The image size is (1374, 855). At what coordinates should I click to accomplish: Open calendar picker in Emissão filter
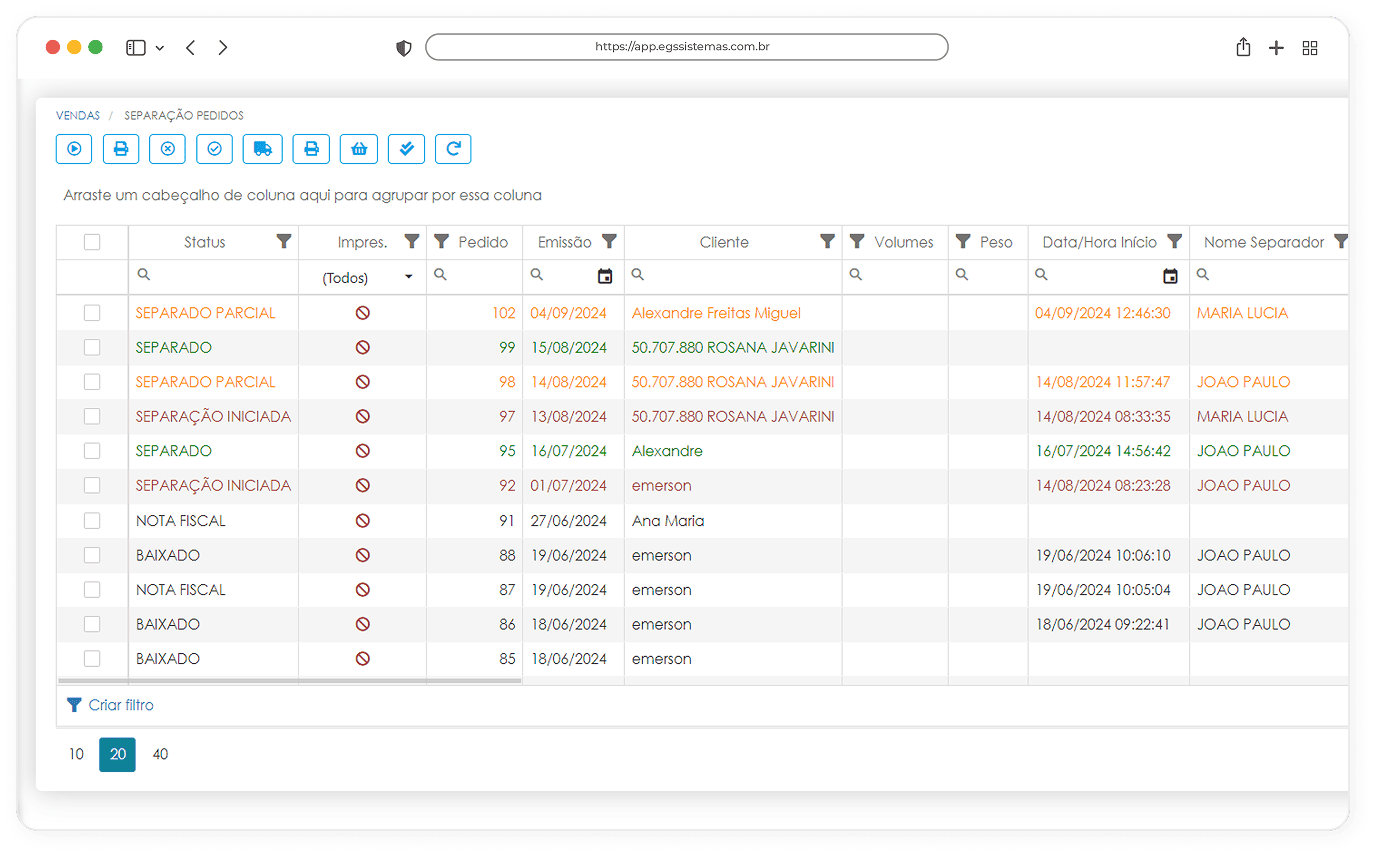click(605, 276)
